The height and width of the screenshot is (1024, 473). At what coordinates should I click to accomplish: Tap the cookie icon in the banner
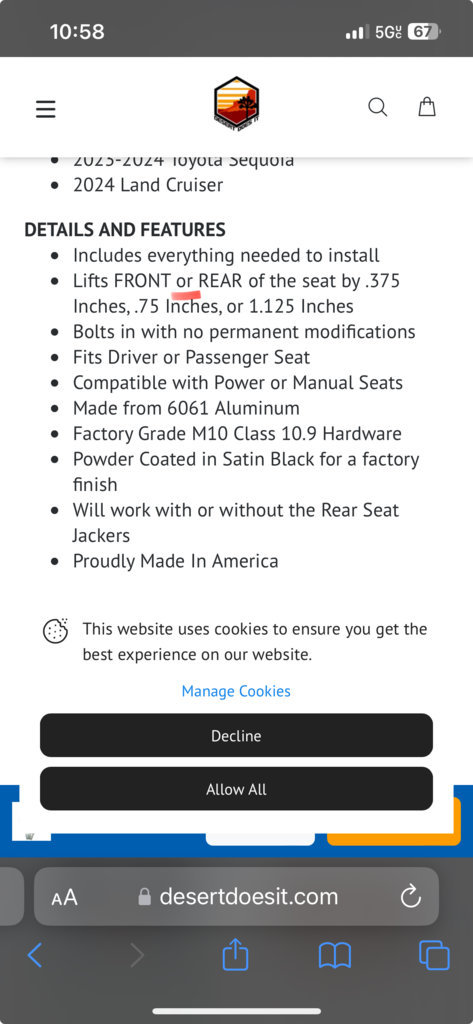(56, 630)
